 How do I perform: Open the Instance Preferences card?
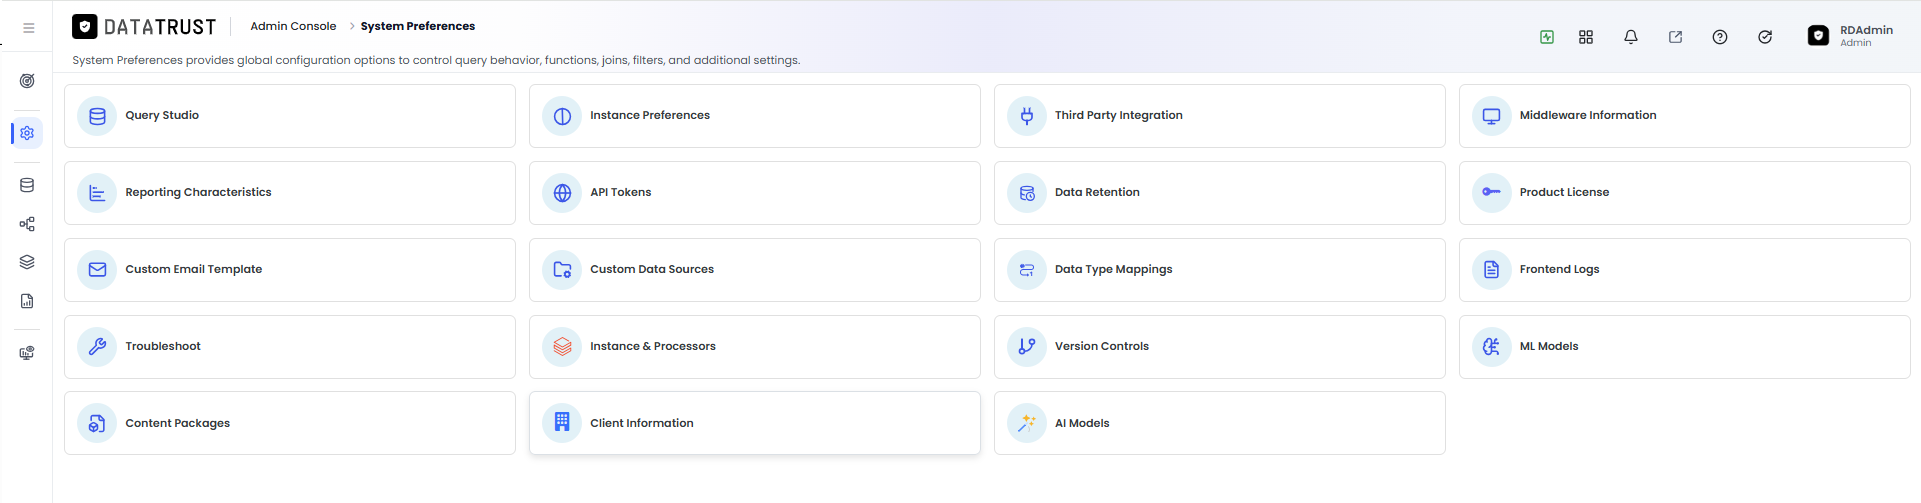[x=755, y=116]
